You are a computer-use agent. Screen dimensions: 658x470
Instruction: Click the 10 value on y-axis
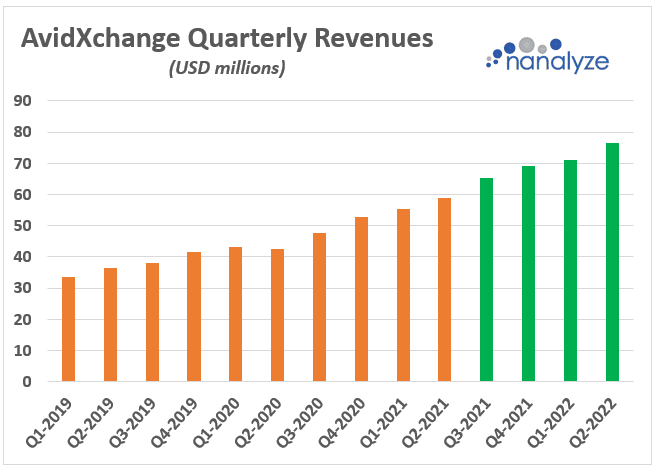point(23,351)
